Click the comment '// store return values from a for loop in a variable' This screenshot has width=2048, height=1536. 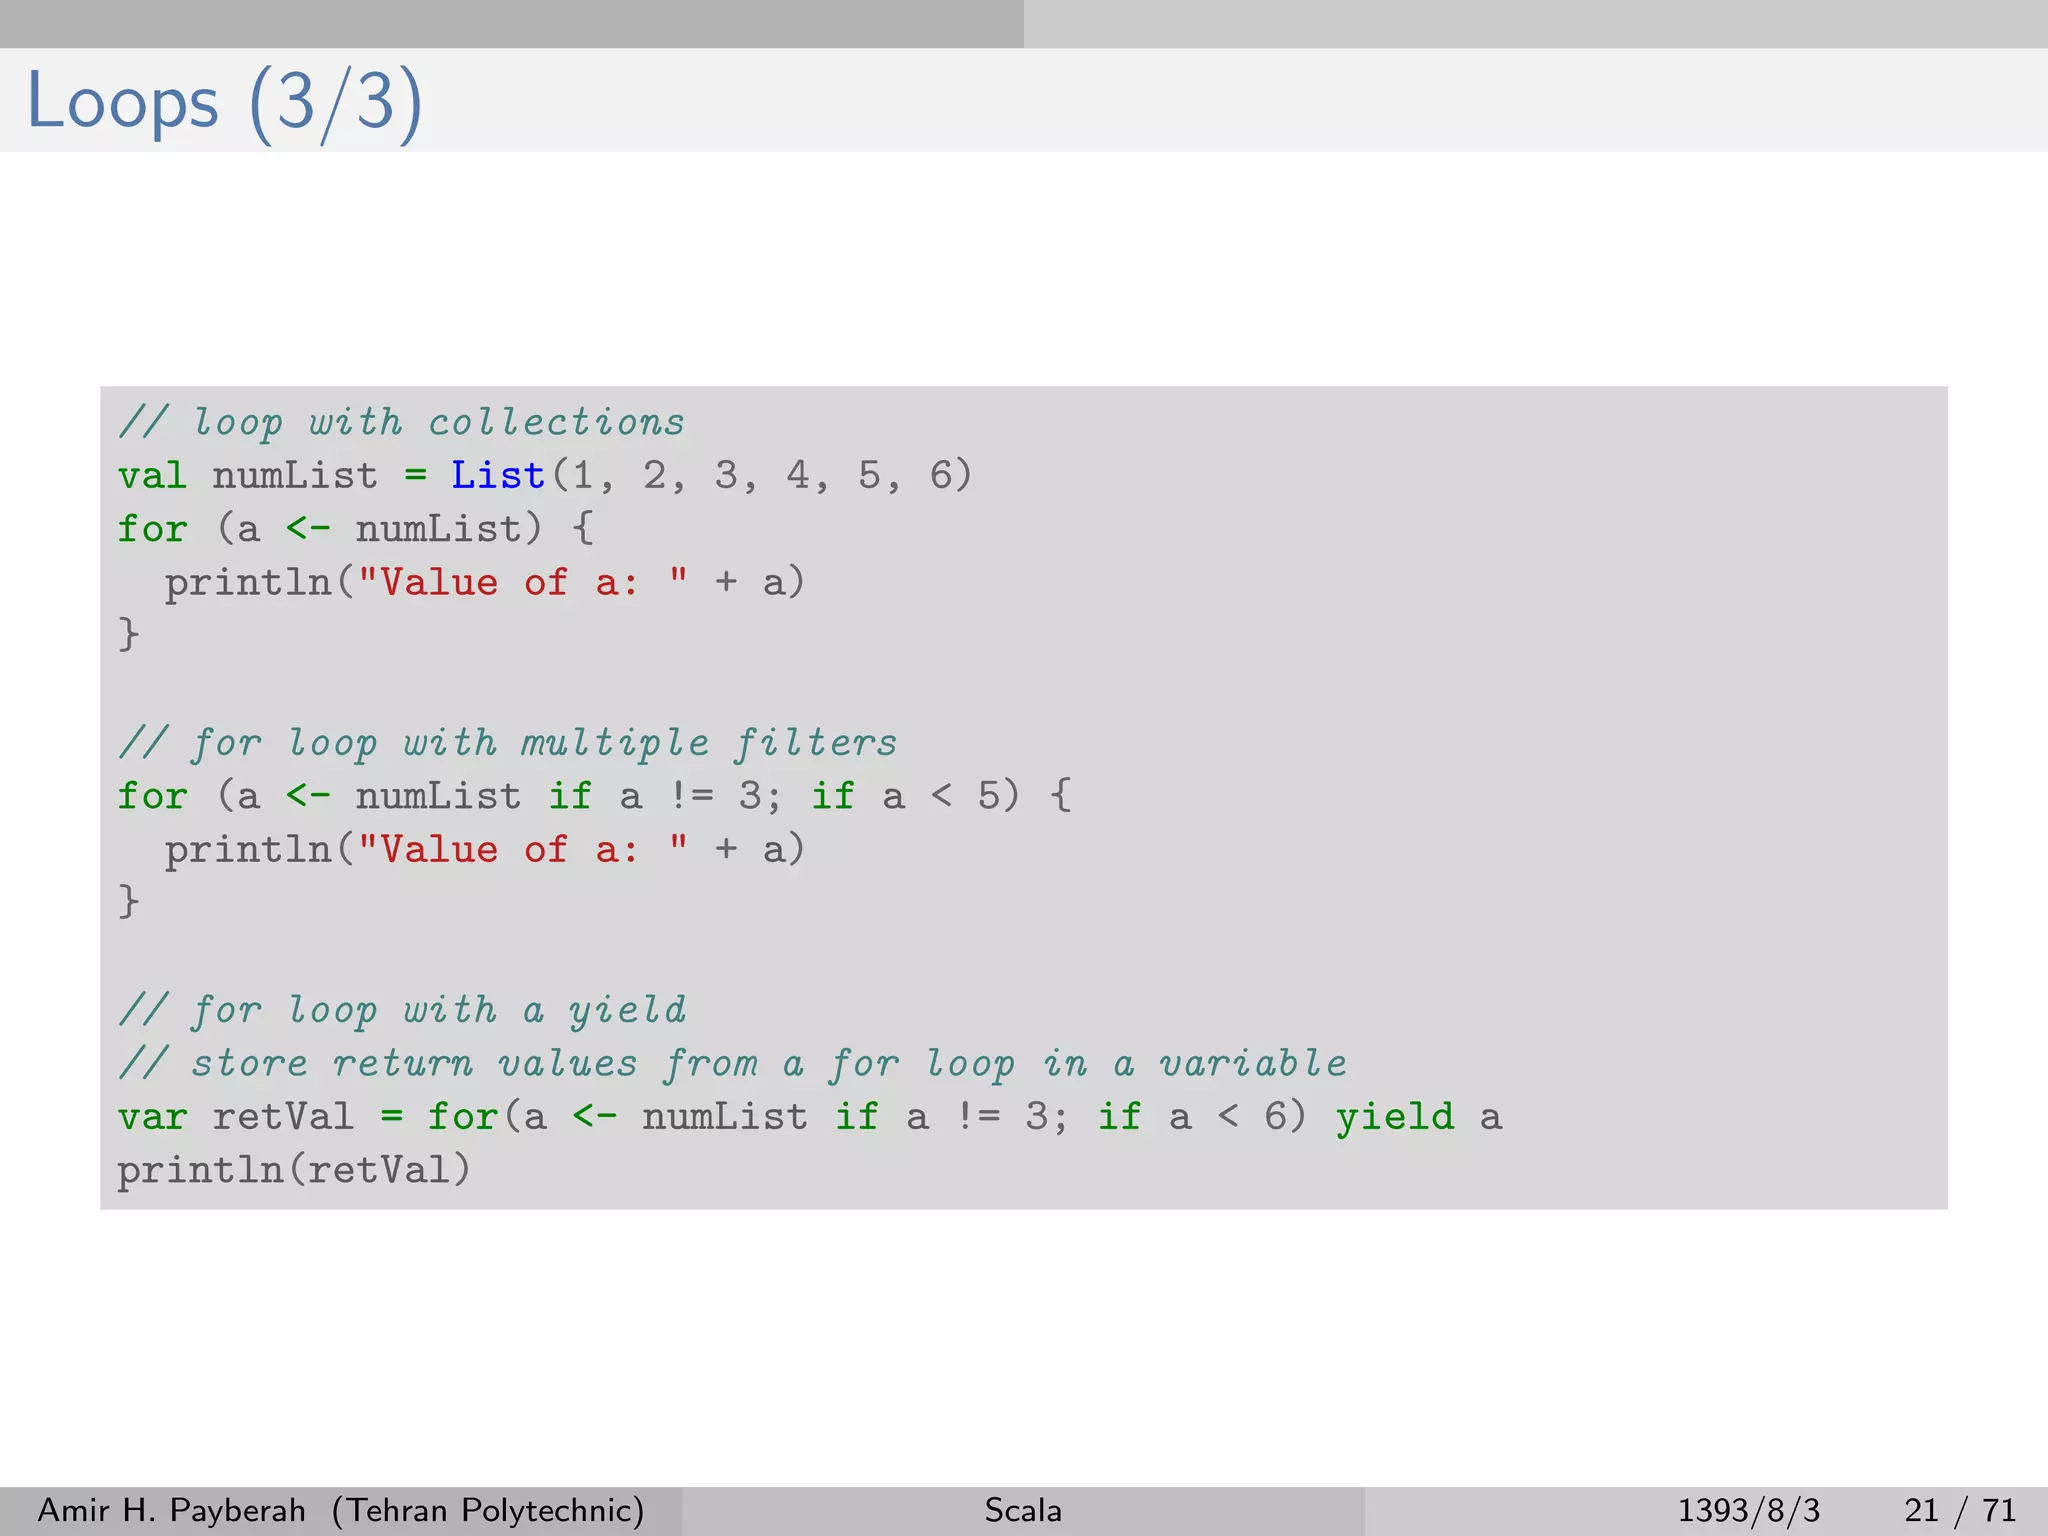pos(732,1063)
